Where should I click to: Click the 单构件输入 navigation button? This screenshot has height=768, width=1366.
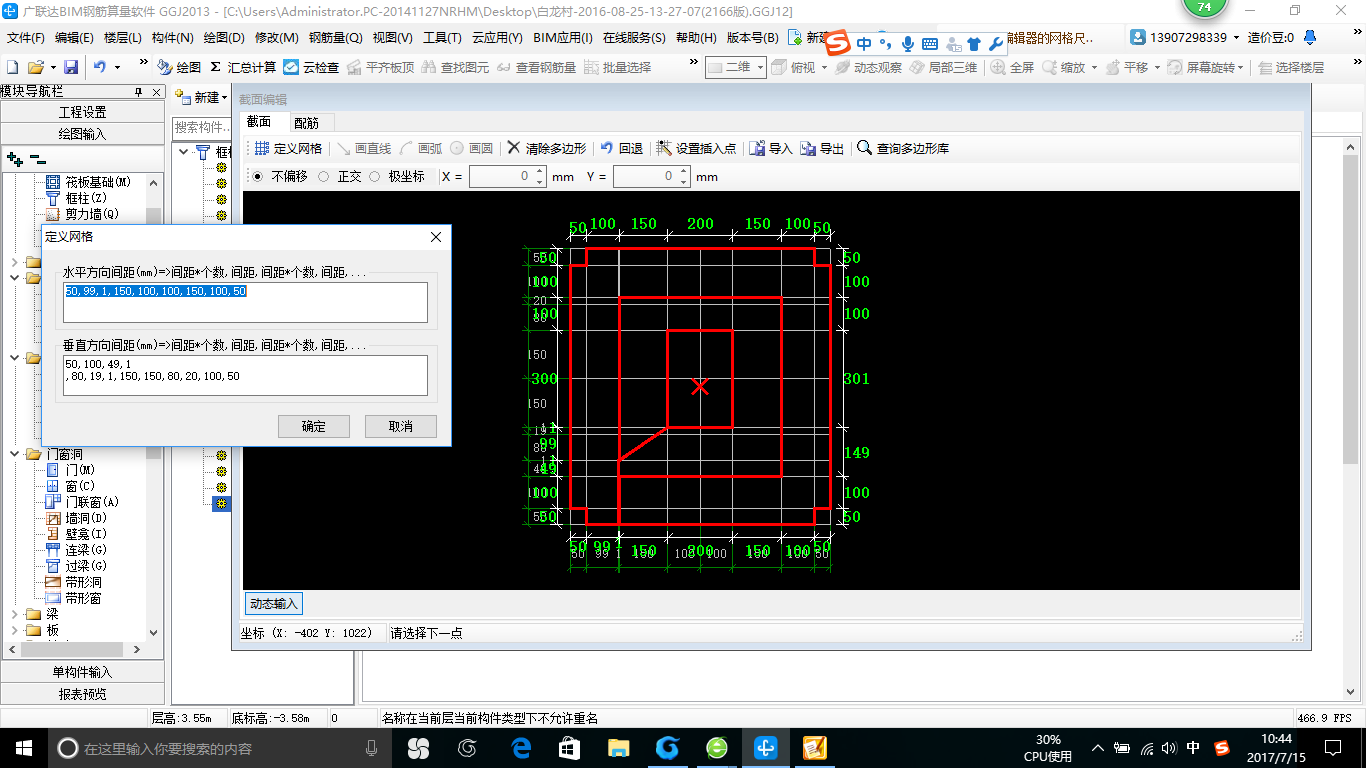tap(82, 672)
